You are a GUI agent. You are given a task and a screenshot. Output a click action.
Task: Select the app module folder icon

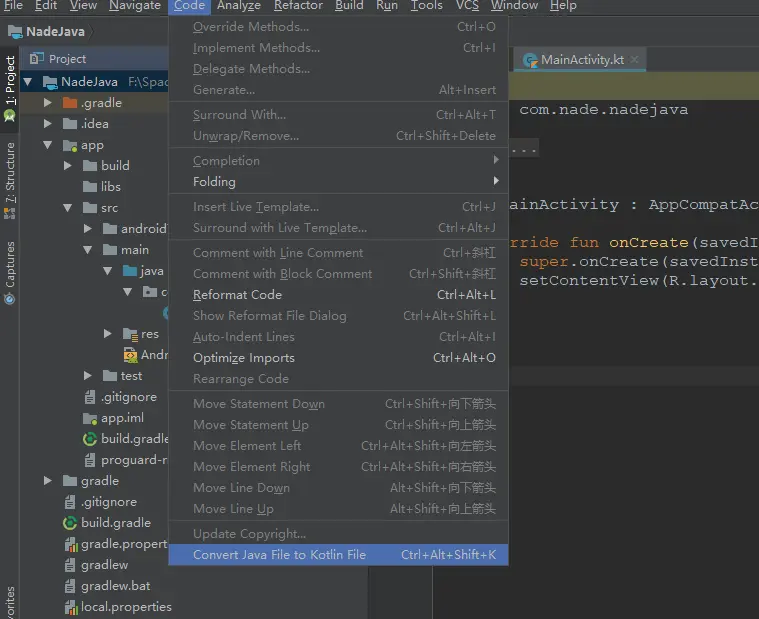coord(70,145)
